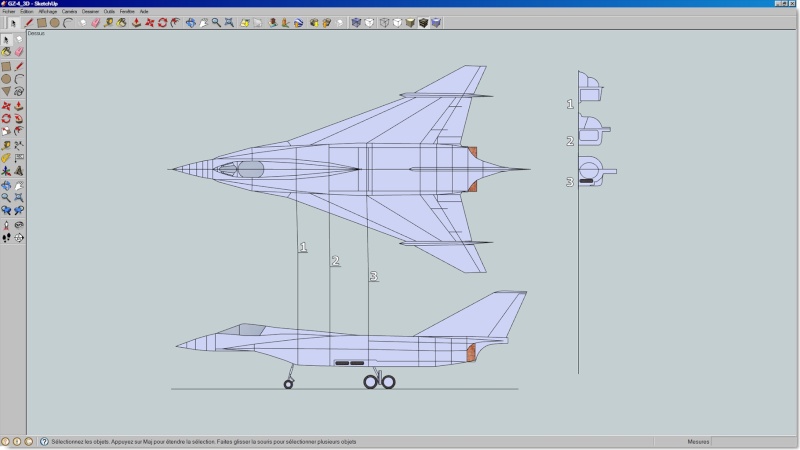This screenshot has width=800, height=450.
Task: Select the Scale tool in left palette
Action: point(6,131)
